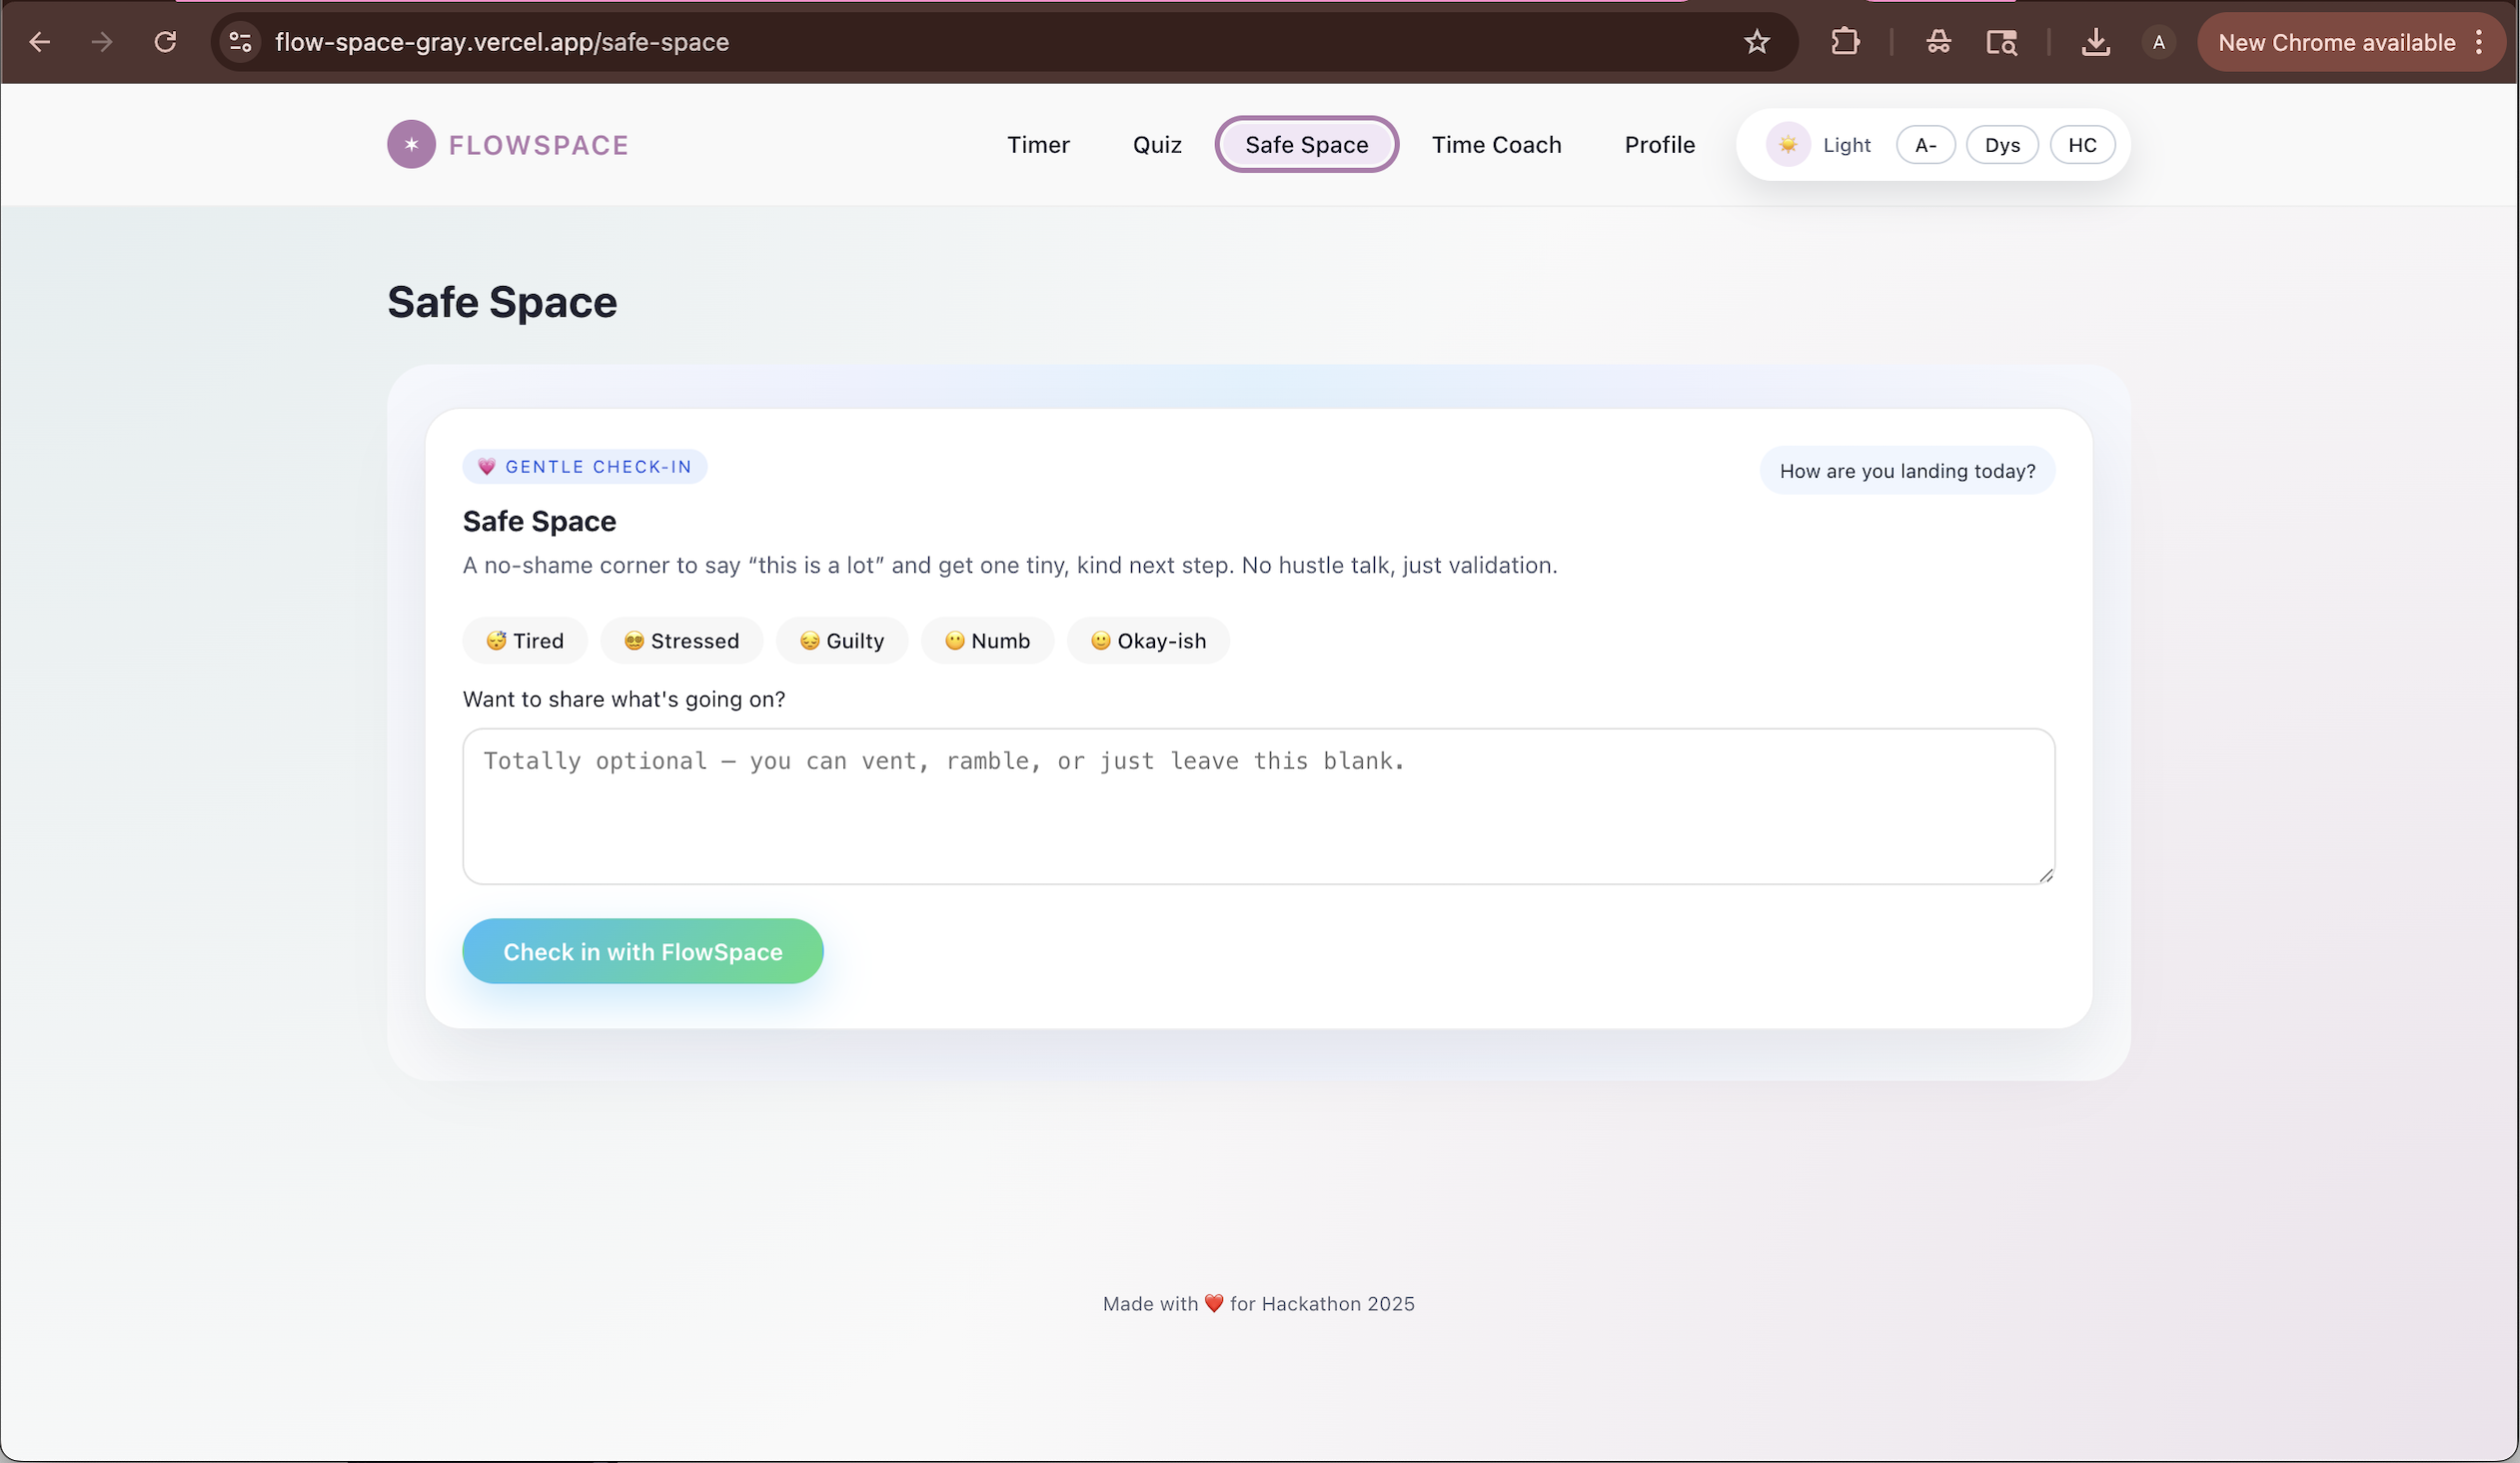Go back to previous page
The image size is (2520, 1463).
coord(40,42)
